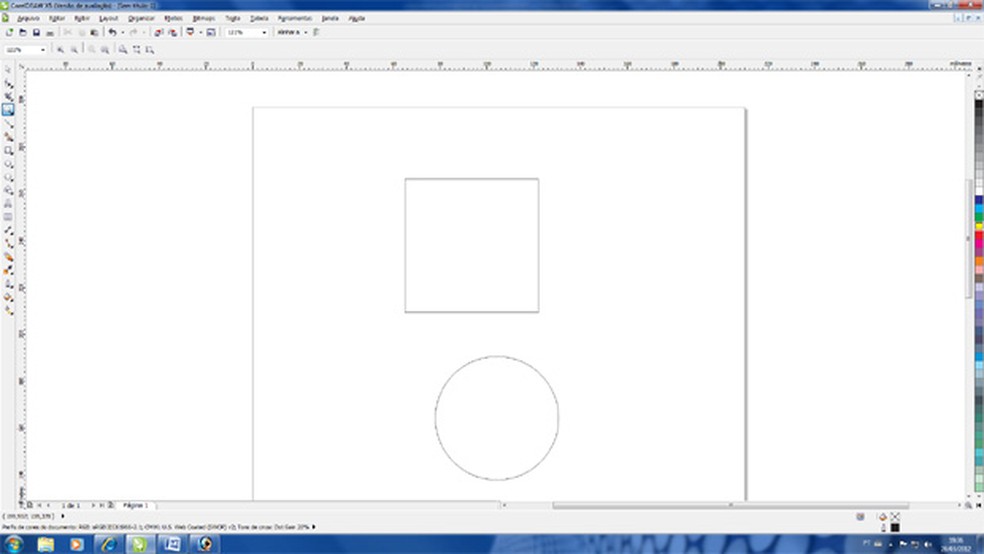Expand the cursor coordinates status arrow
Screen dimensions: 984x554
(x=63, y=516)
